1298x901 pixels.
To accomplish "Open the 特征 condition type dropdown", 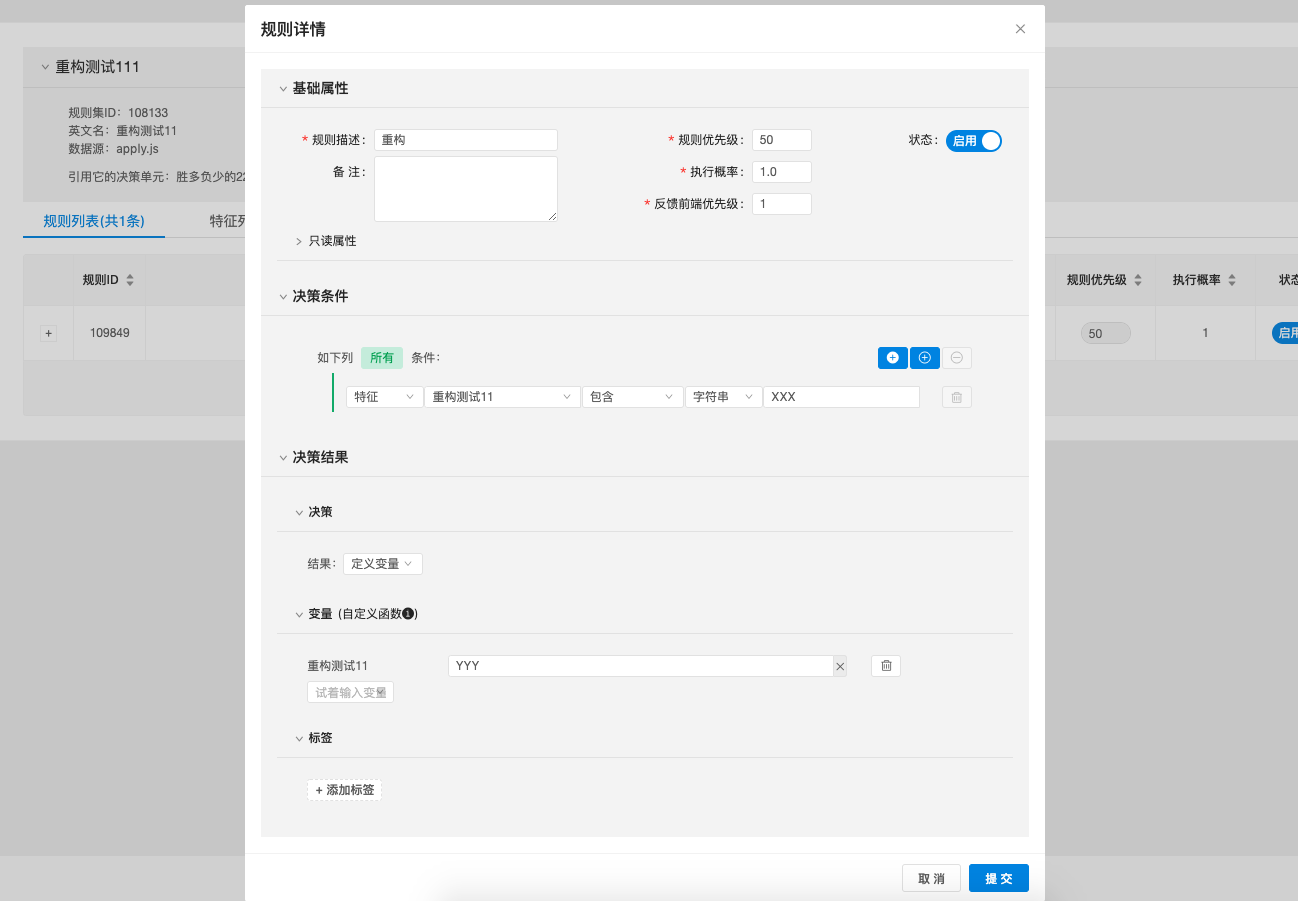I will click(x=384, y=397).
